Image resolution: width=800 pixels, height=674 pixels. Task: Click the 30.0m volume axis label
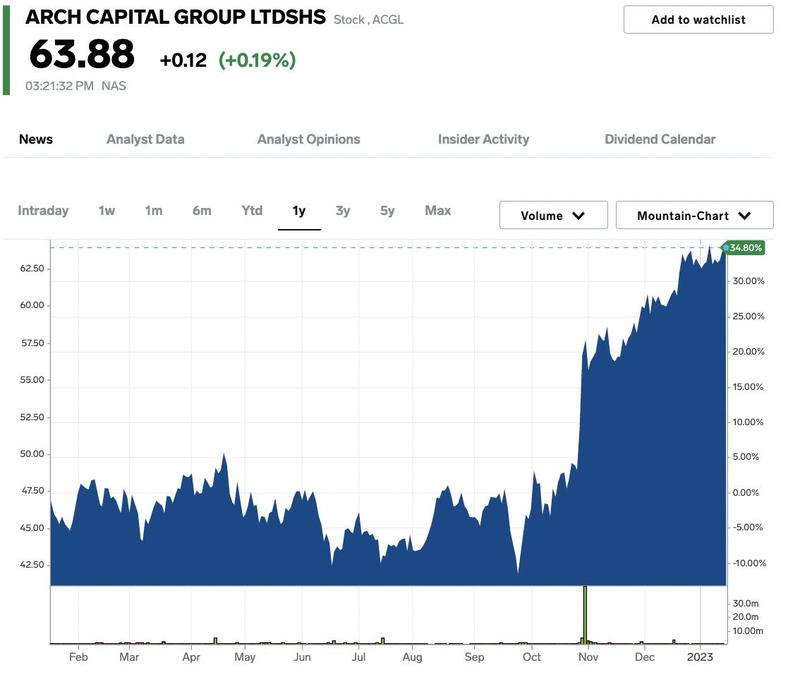point(745,604)
